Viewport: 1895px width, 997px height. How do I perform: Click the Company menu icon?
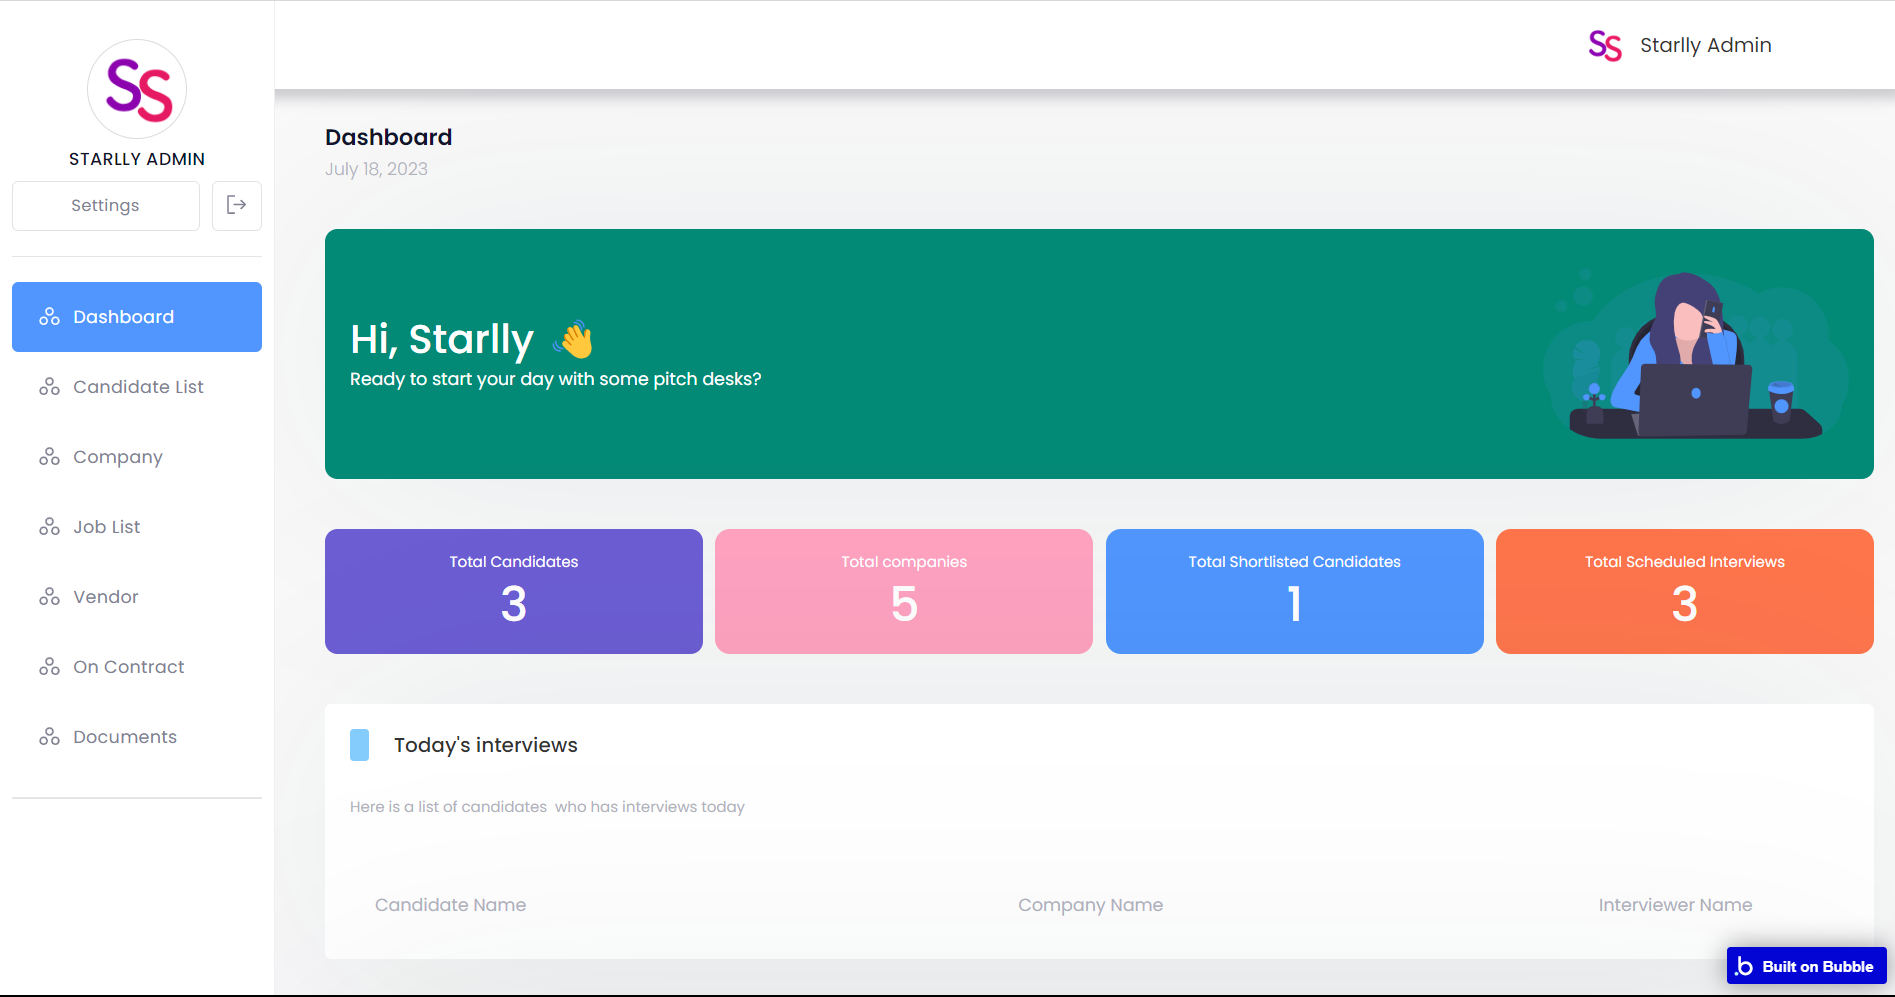point(50,457)
